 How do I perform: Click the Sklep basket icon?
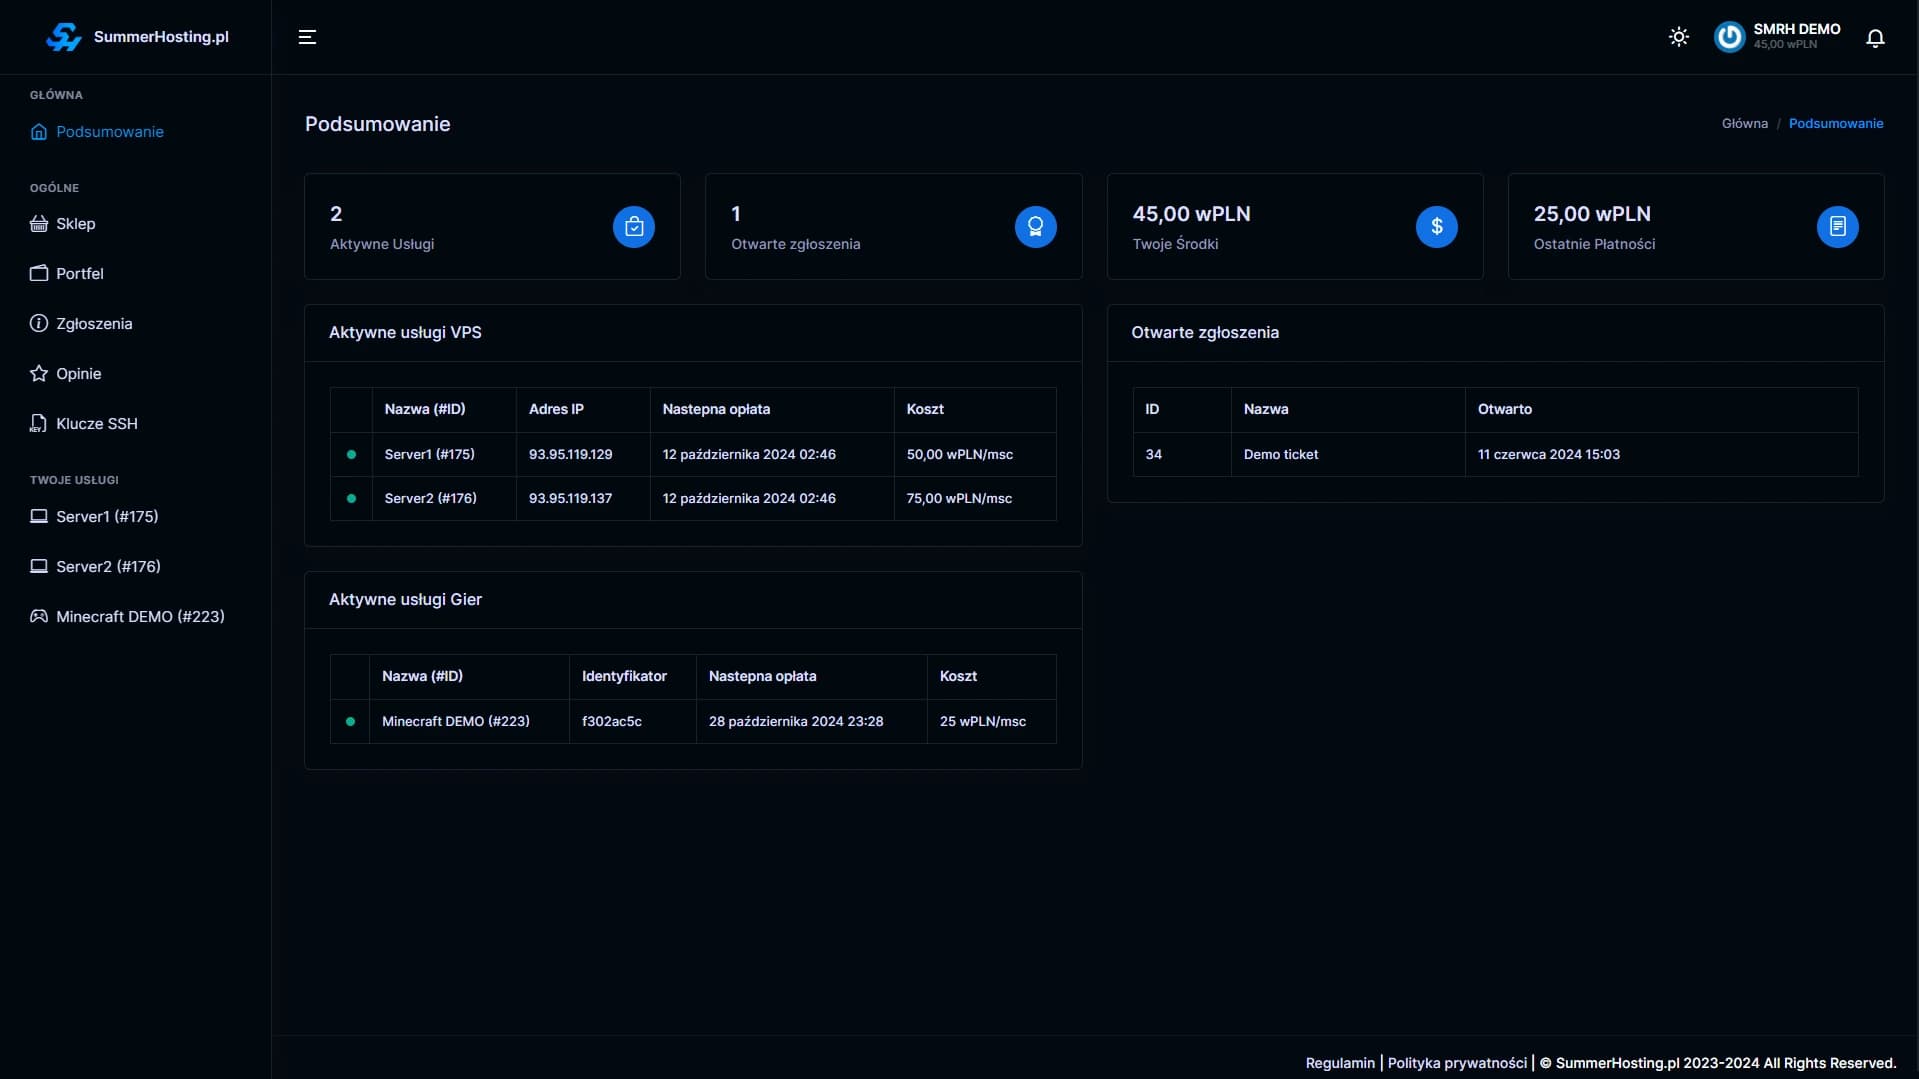click(39, 224)
